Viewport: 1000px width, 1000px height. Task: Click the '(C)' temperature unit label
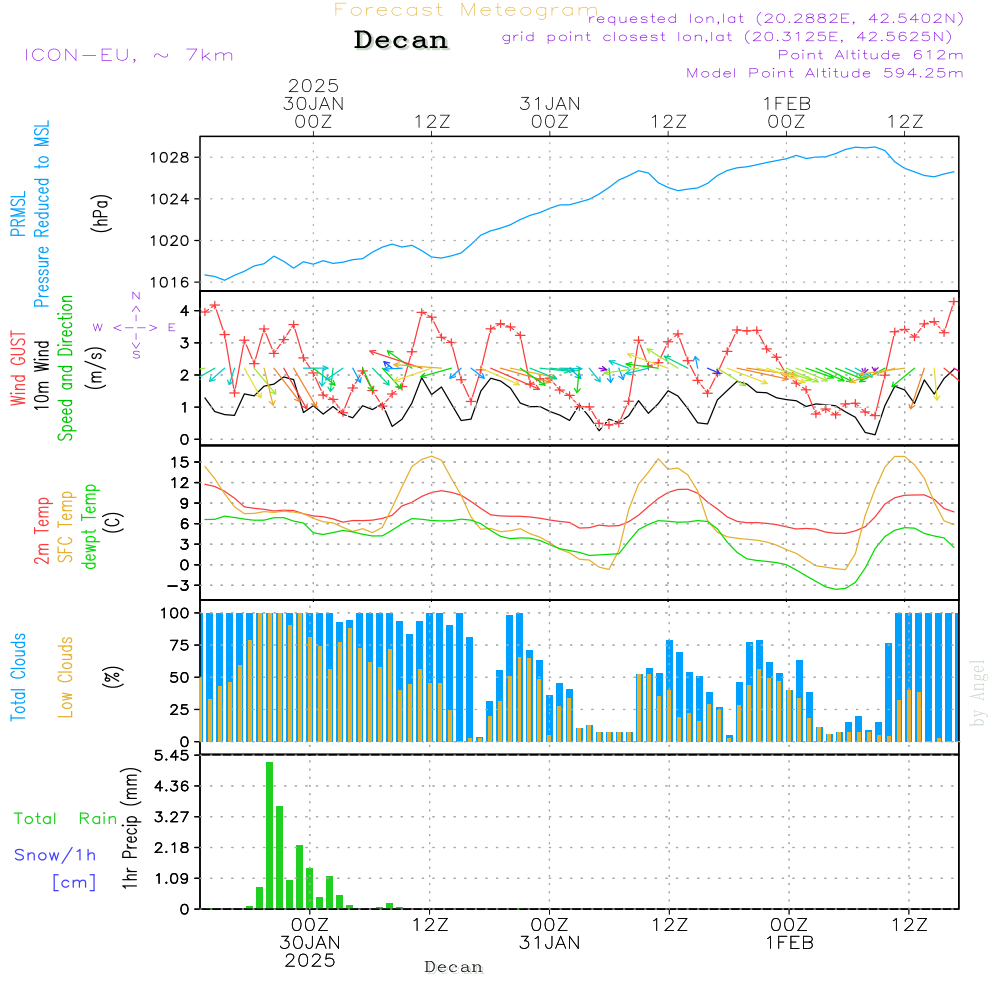[114, 522]
